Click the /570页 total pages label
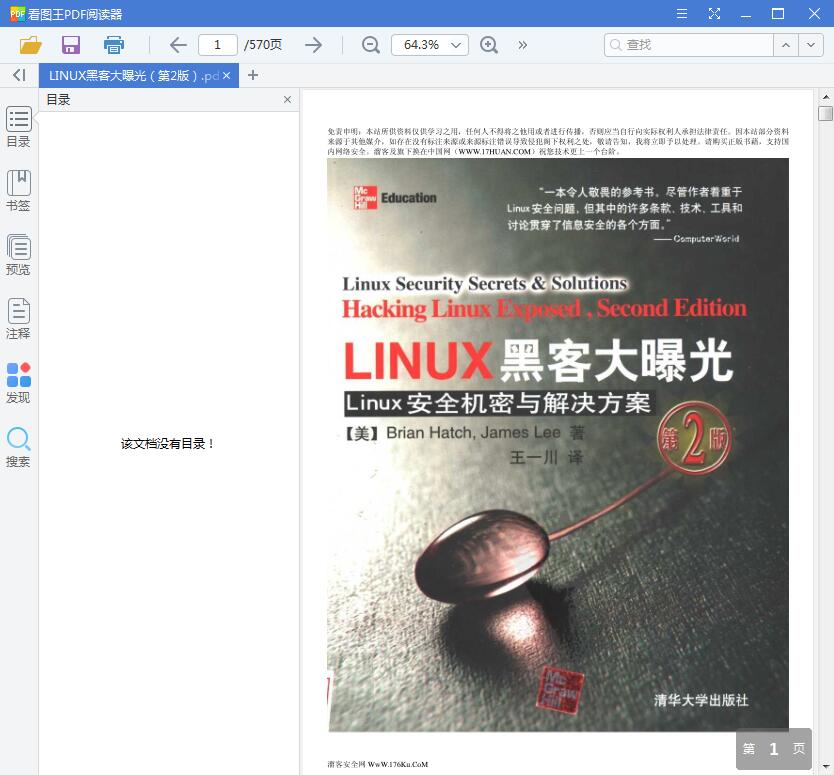 pos(263,45)
